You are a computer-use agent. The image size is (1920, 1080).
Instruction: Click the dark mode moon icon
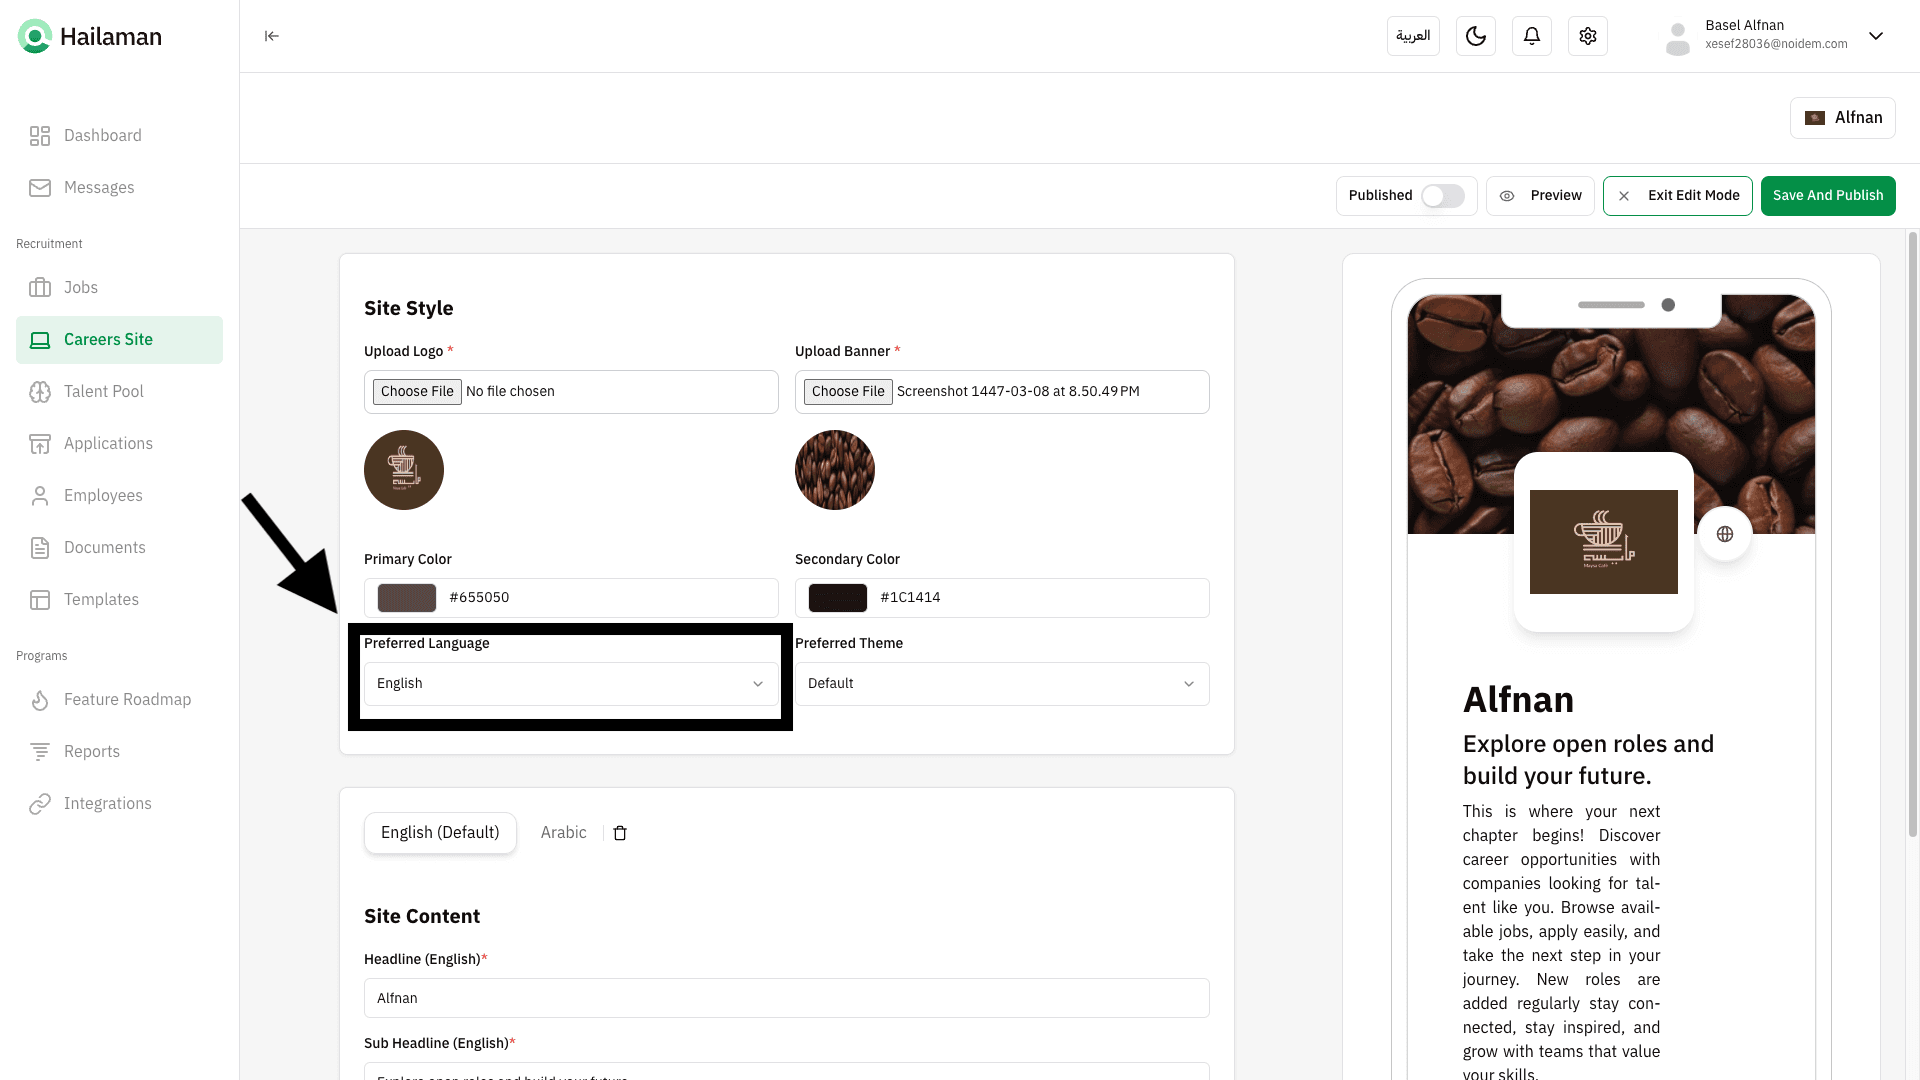pyautogui.click(x=1475, y=36)
